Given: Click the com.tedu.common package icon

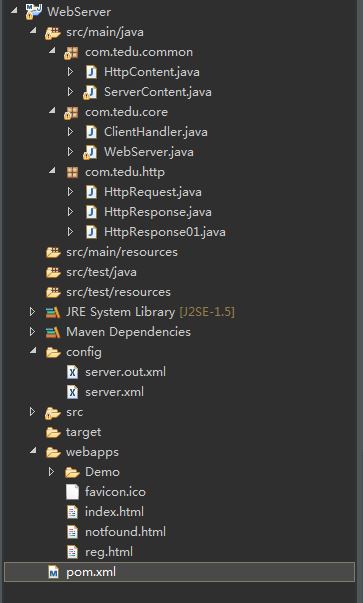Looking at the screenshot, I should click(72, 52).
